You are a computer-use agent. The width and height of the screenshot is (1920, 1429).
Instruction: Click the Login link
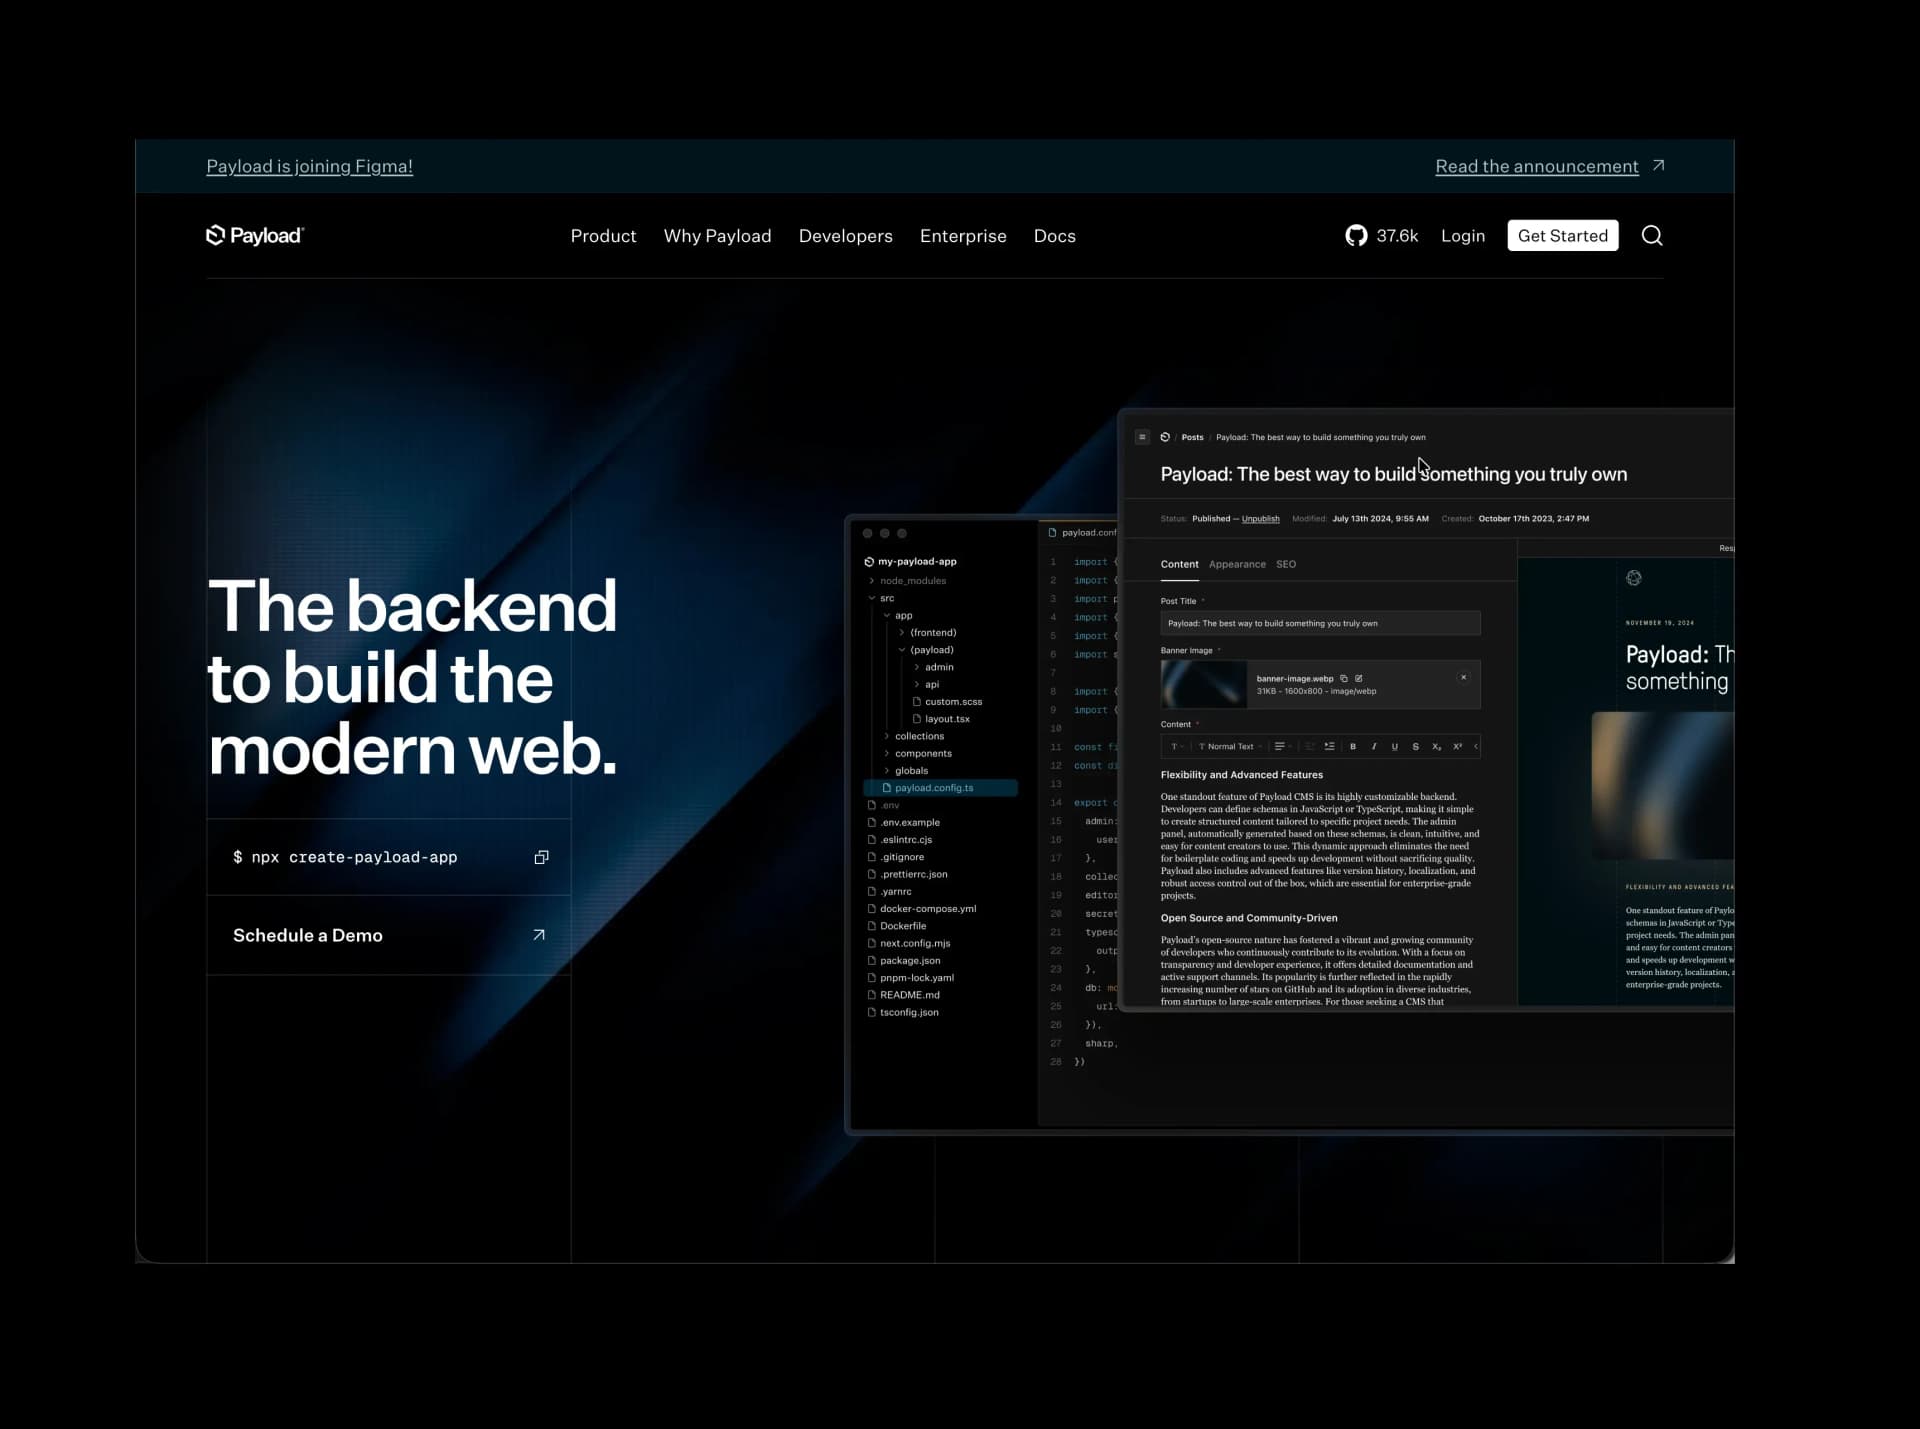tap(1462, 236)
